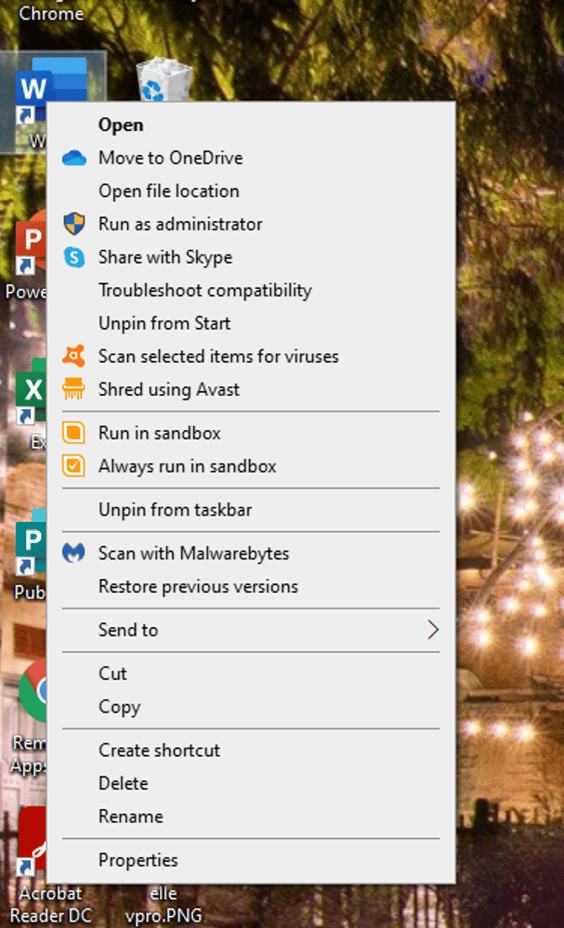The image size is (564, 928).
Task: Select the vpro.PNG desktop file label
Action: 163,904
